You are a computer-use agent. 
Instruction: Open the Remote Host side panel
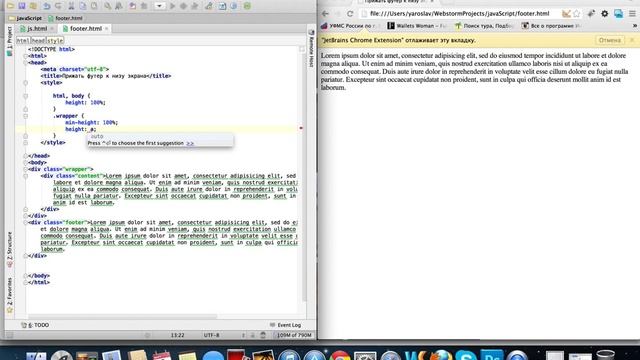click(x=311, y=49)
